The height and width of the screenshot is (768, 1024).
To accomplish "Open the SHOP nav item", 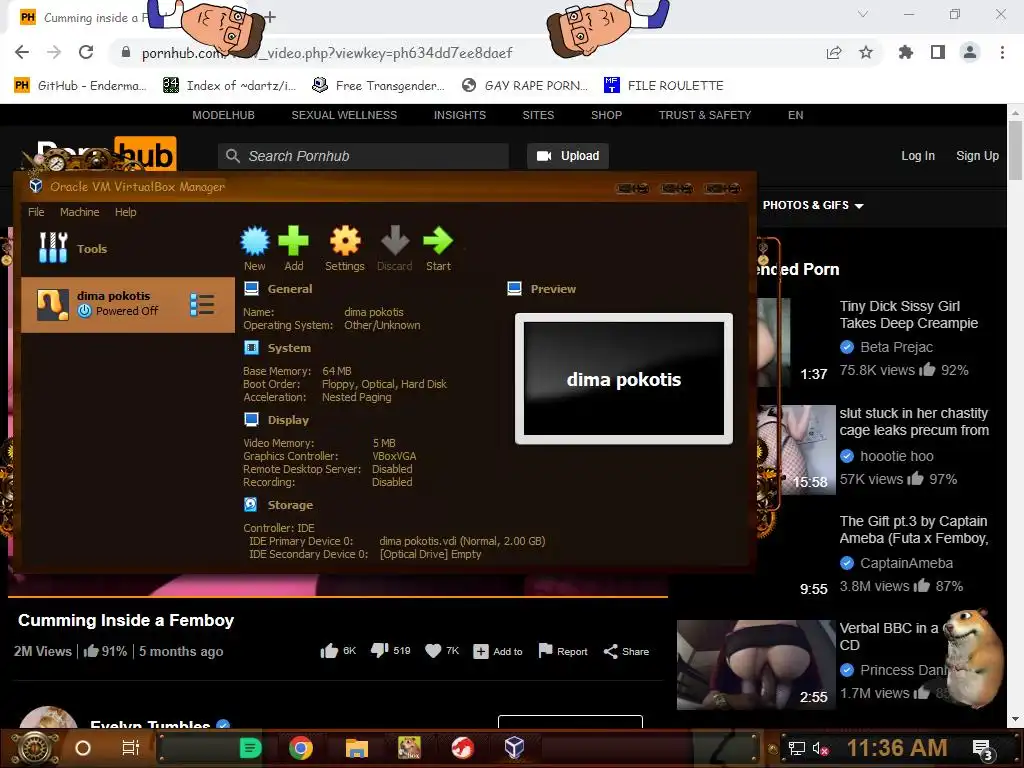I will (x=606, y=115).
